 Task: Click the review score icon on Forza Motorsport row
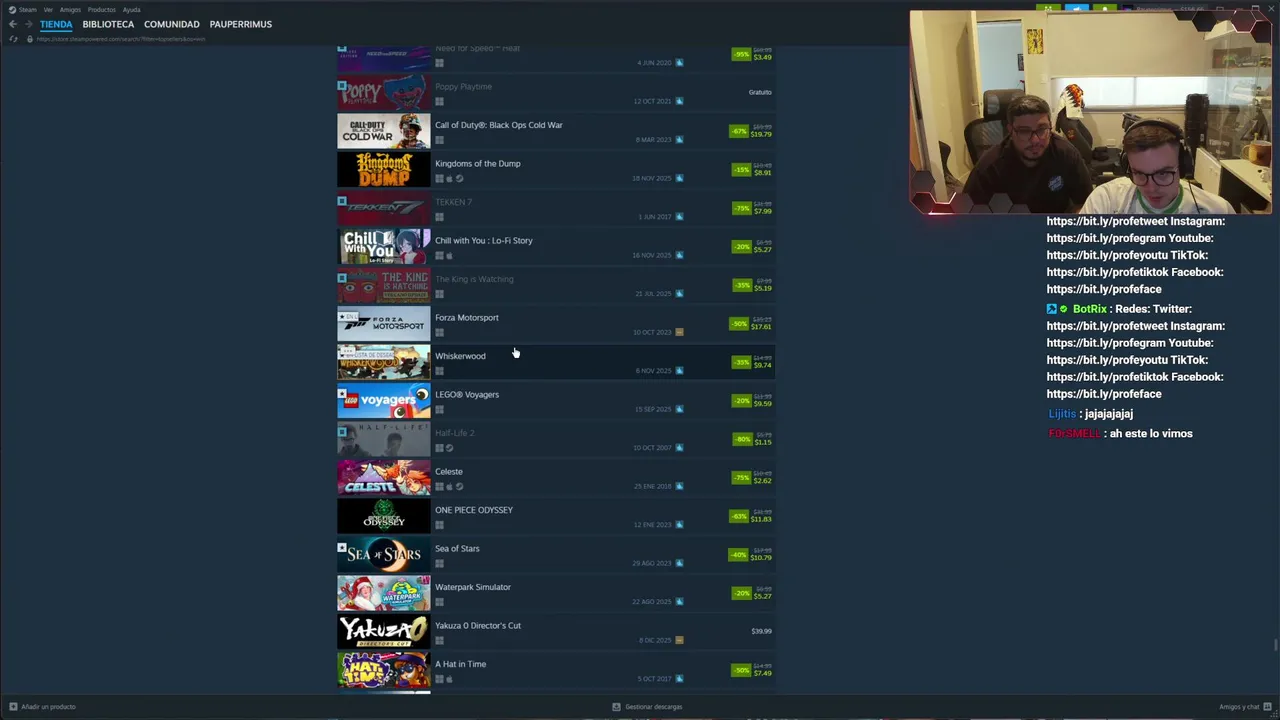tap(679, 332)
